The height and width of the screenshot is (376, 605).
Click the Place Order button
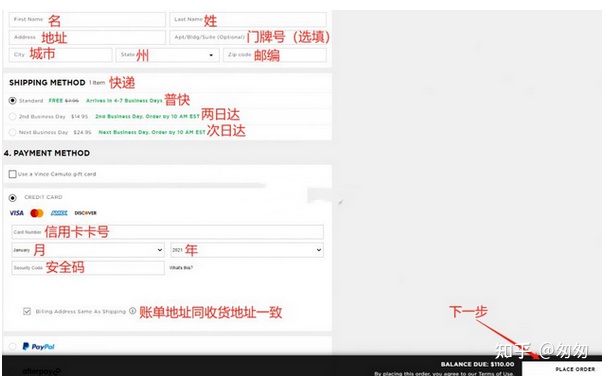tap(563, 369)
